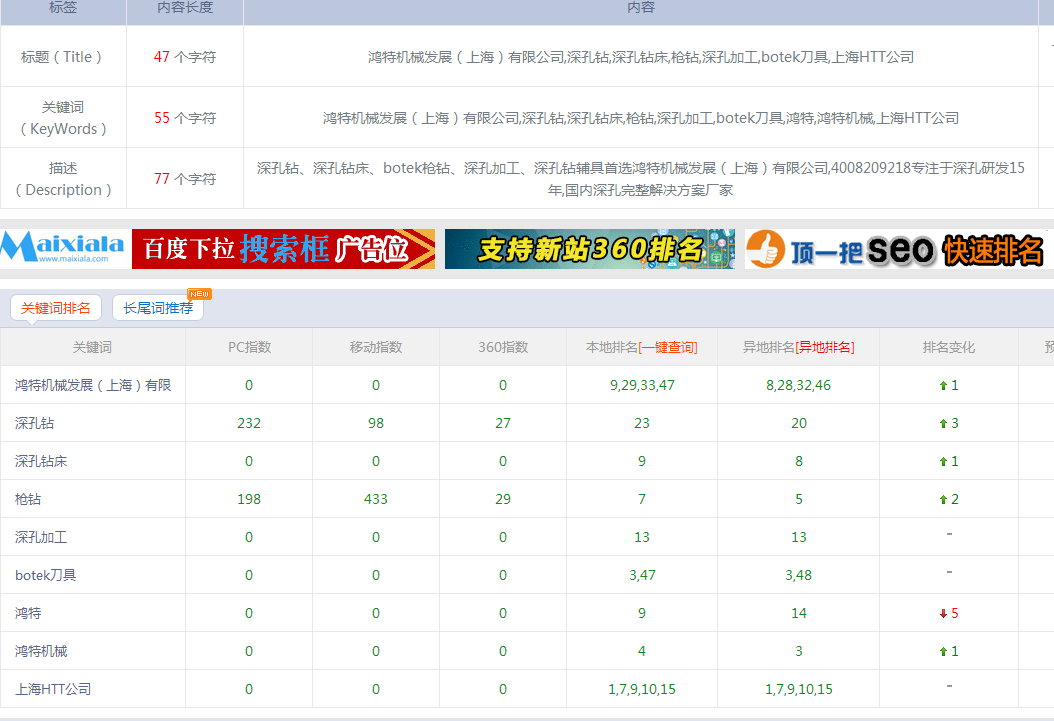This screenshot has height=721, width=1054.
Task: Click the PC指数 column header
Action: click(x=249, y=348)
